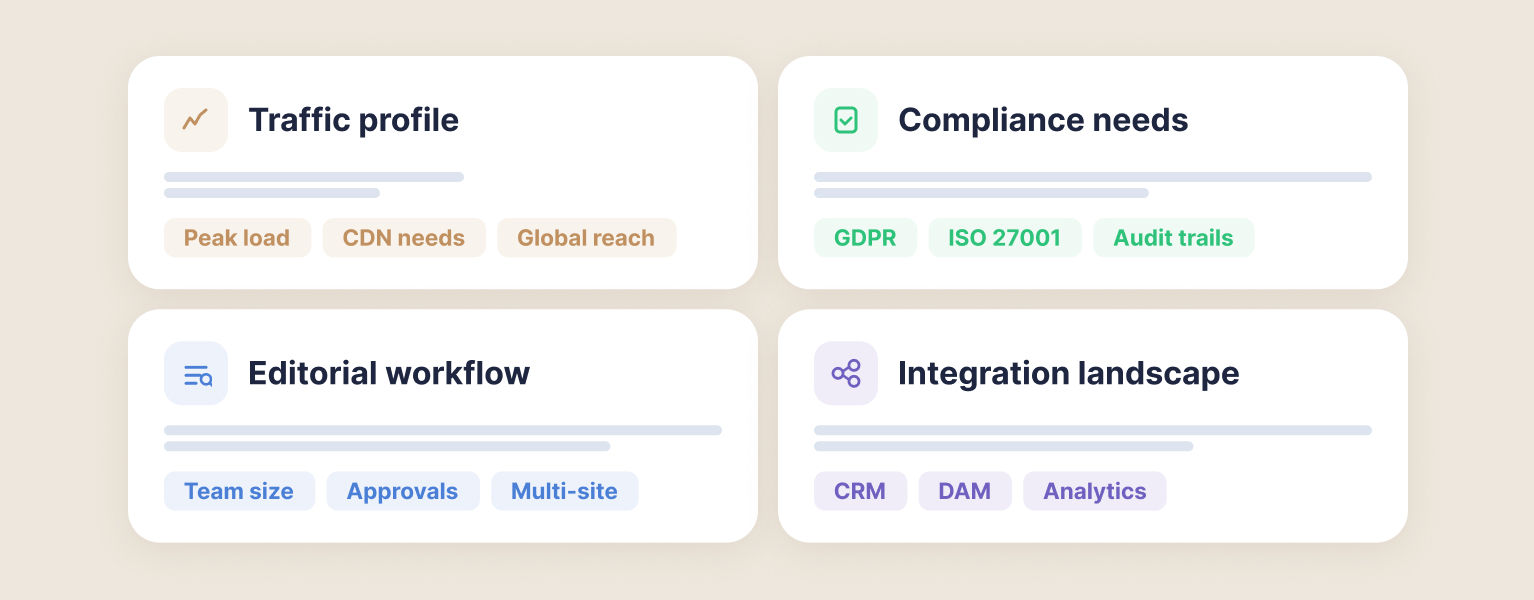1534x600 pixels.
Task: Open the Traffic profile card heading
Action: 353,120
